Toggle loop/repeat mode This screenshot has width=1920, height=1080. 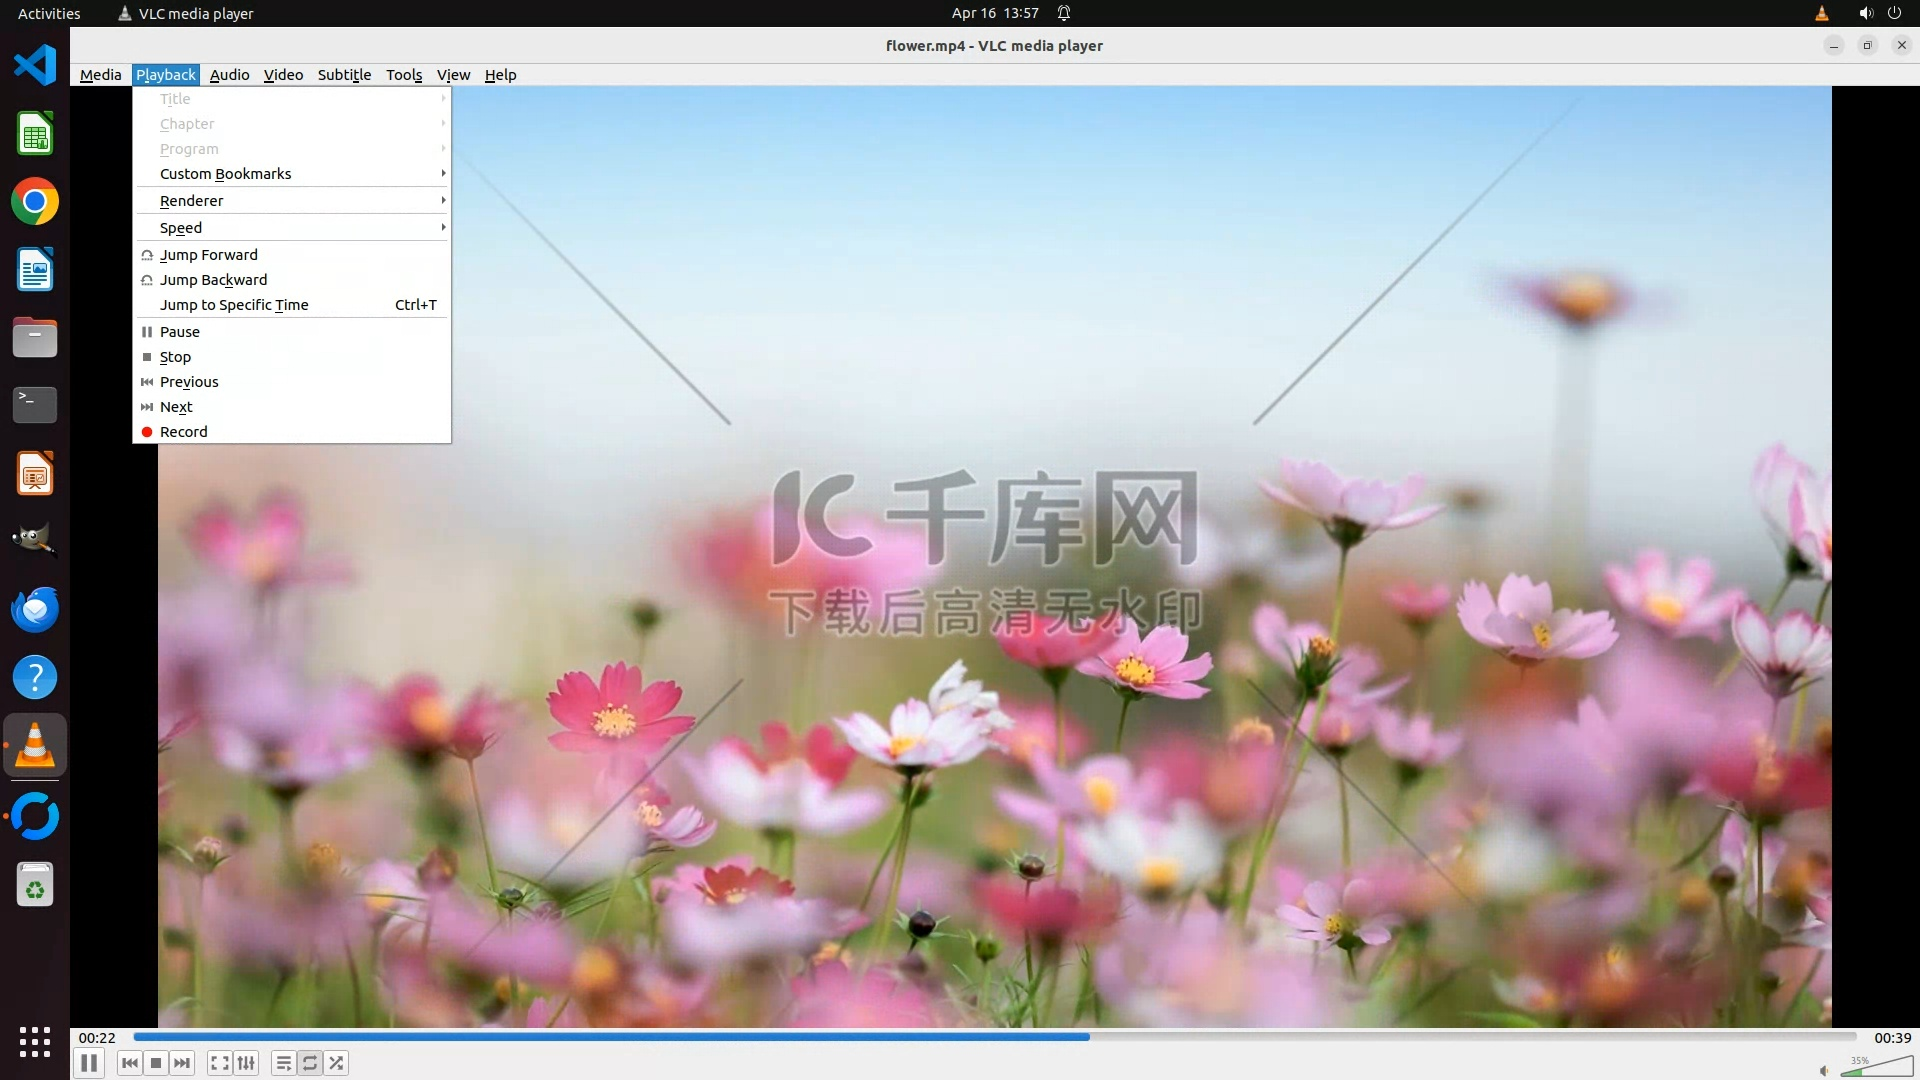coord(310,1063)
